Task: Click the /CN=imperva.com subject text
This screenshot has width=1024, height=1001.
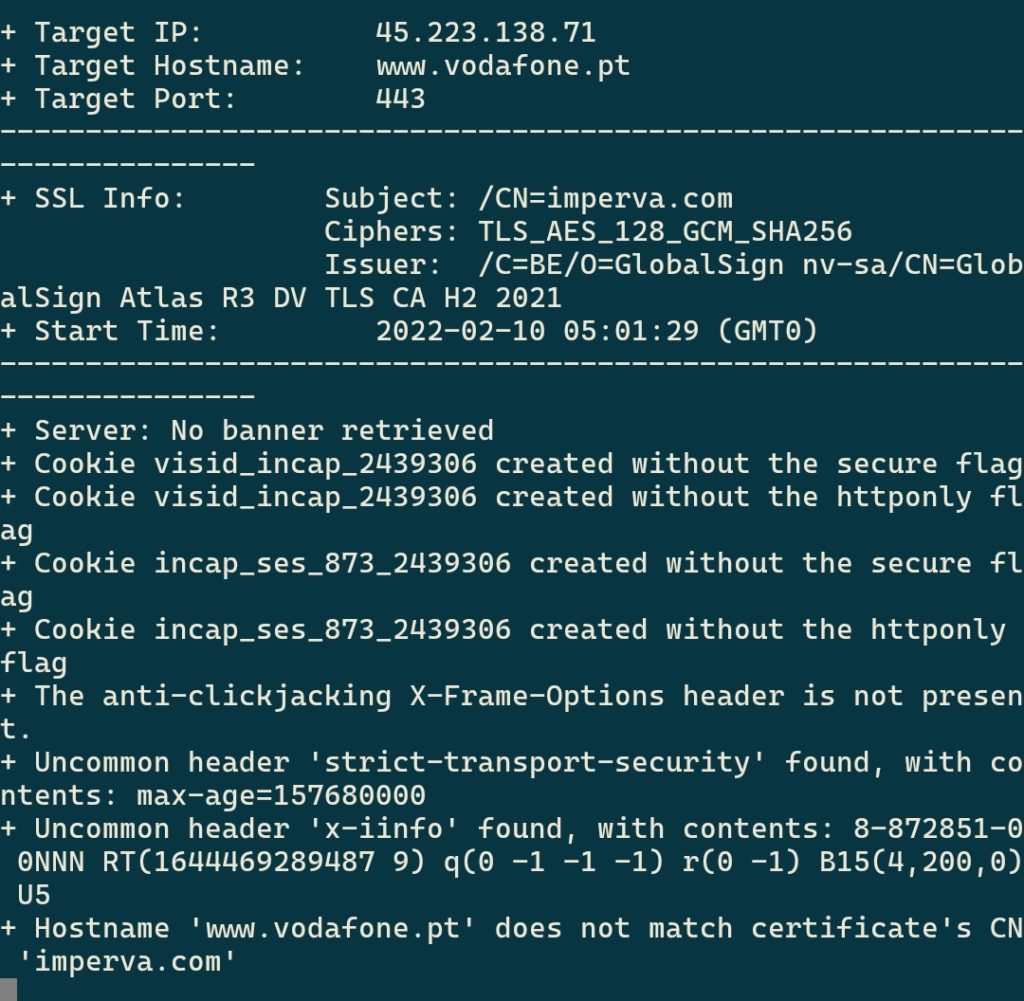Action: (605, 199)
